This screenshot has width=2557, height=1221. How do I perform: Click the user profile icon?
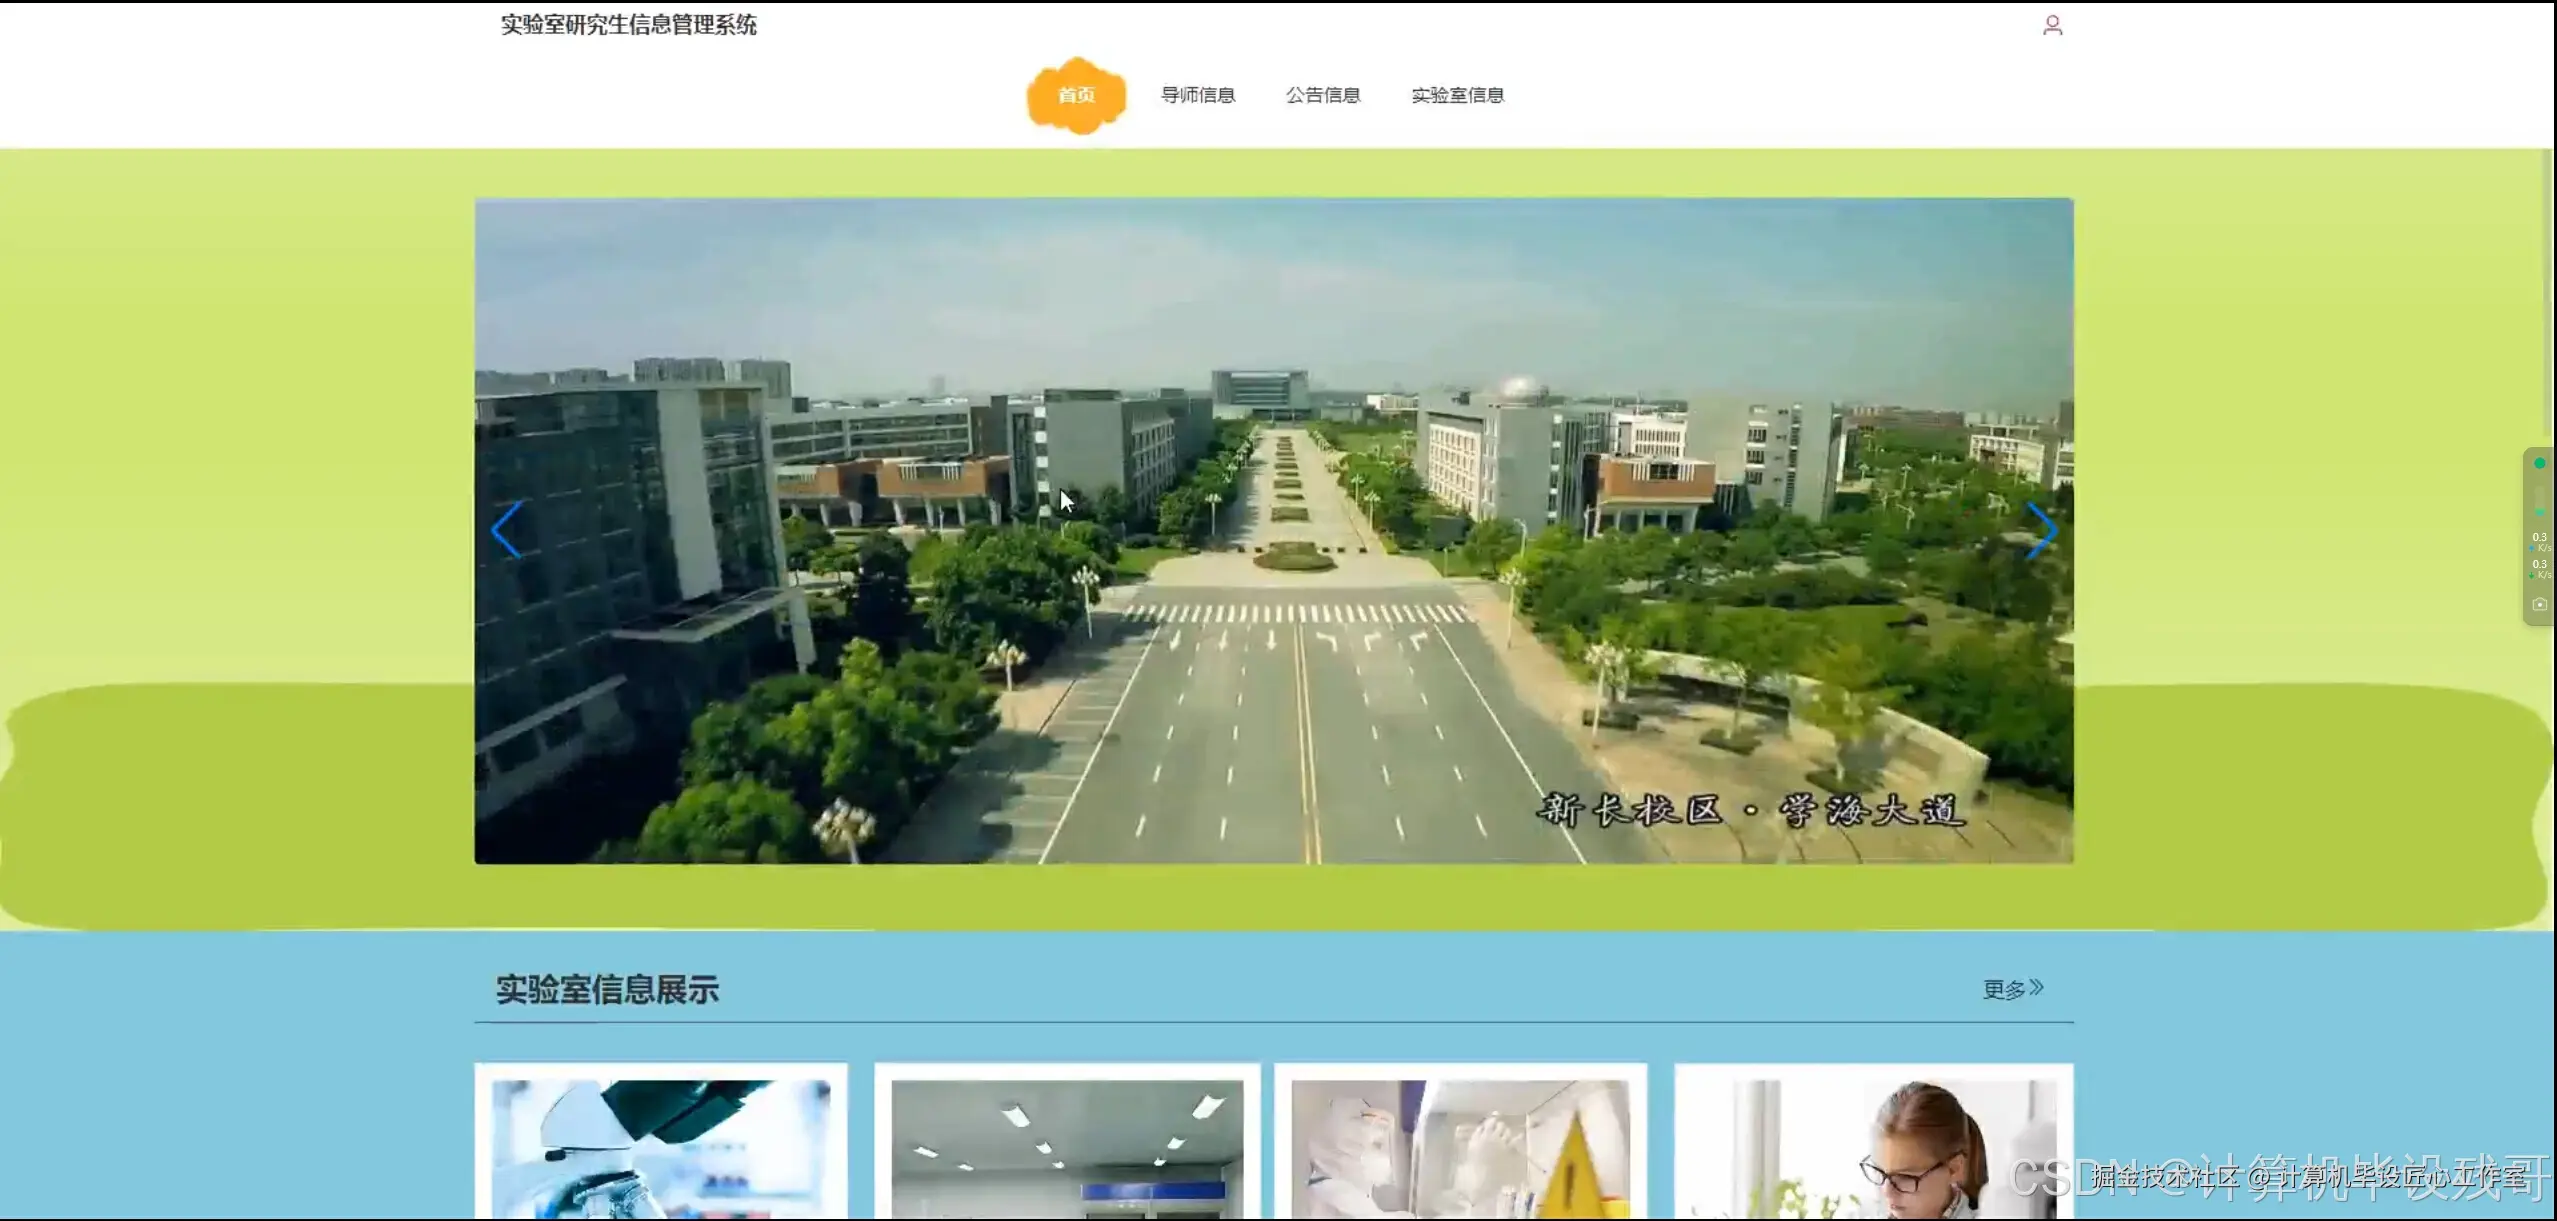pyautogui.click(x=2052, y=25)
